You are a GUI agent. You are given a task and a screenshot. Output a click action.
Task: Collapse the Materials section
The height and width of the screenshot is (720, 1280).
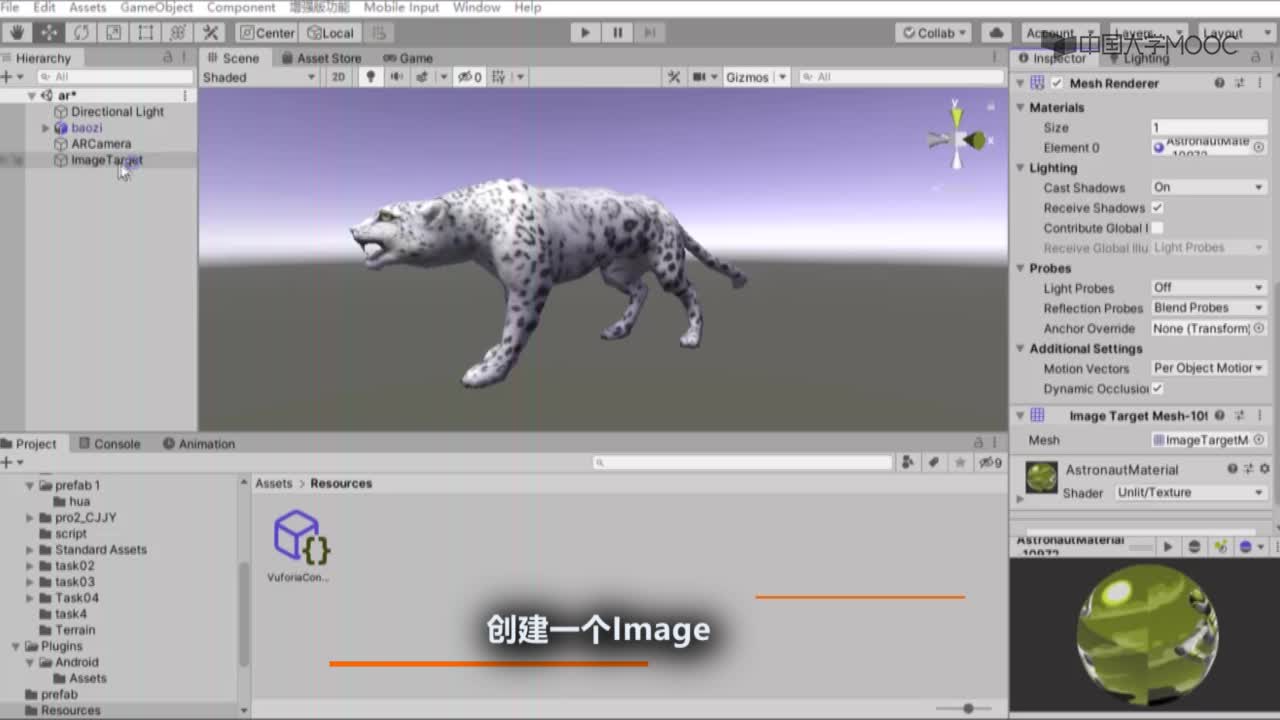click(x=1021, y=107)
